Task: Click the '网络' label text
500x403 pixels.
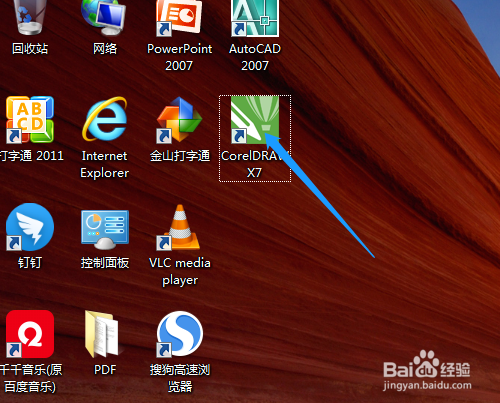Action: coord(105,49)
